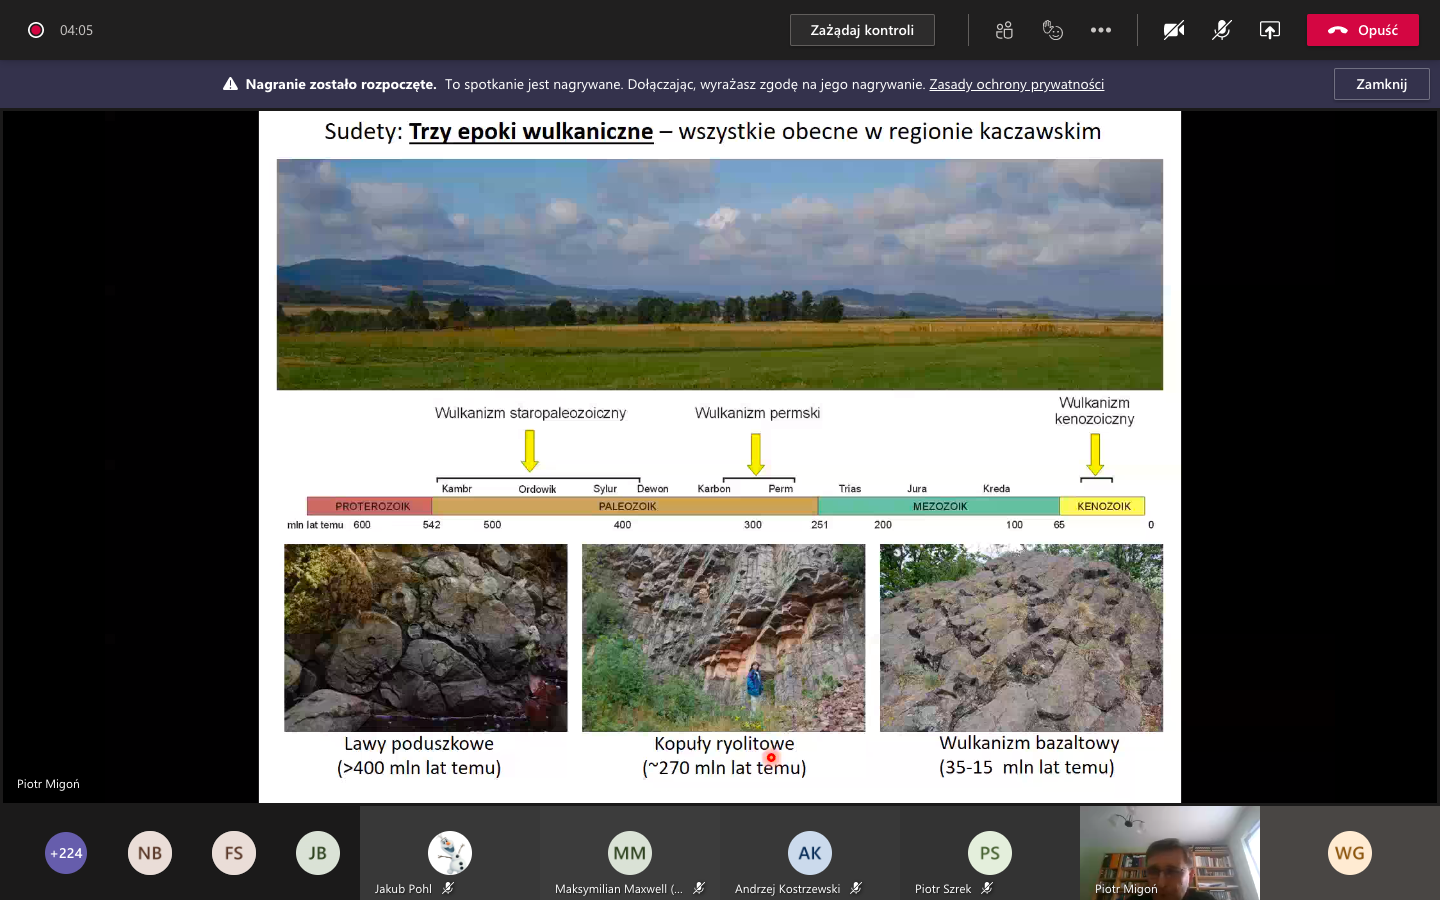Unmute the microphone
This screenshot has width=1440, height=900.
(x=1221, y=30)
